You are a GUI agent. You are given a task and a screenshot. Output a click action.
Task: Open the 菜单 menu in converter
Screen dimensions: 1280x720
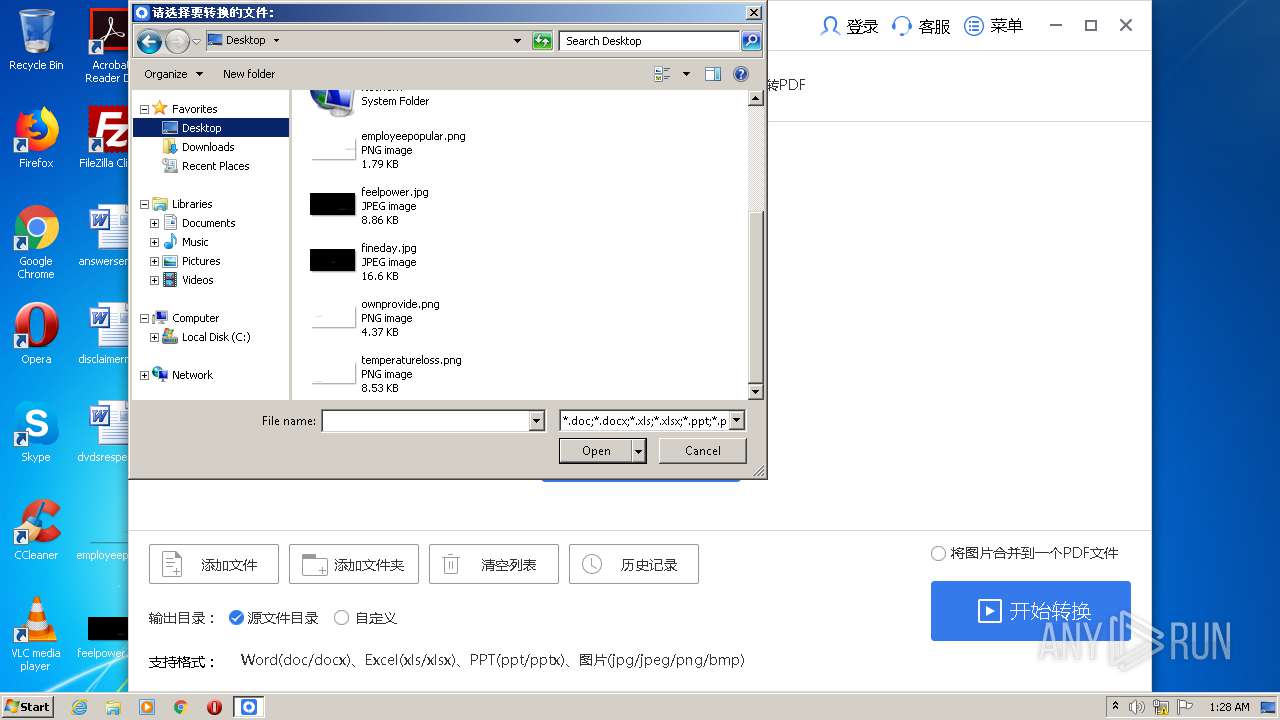(993, 26)
